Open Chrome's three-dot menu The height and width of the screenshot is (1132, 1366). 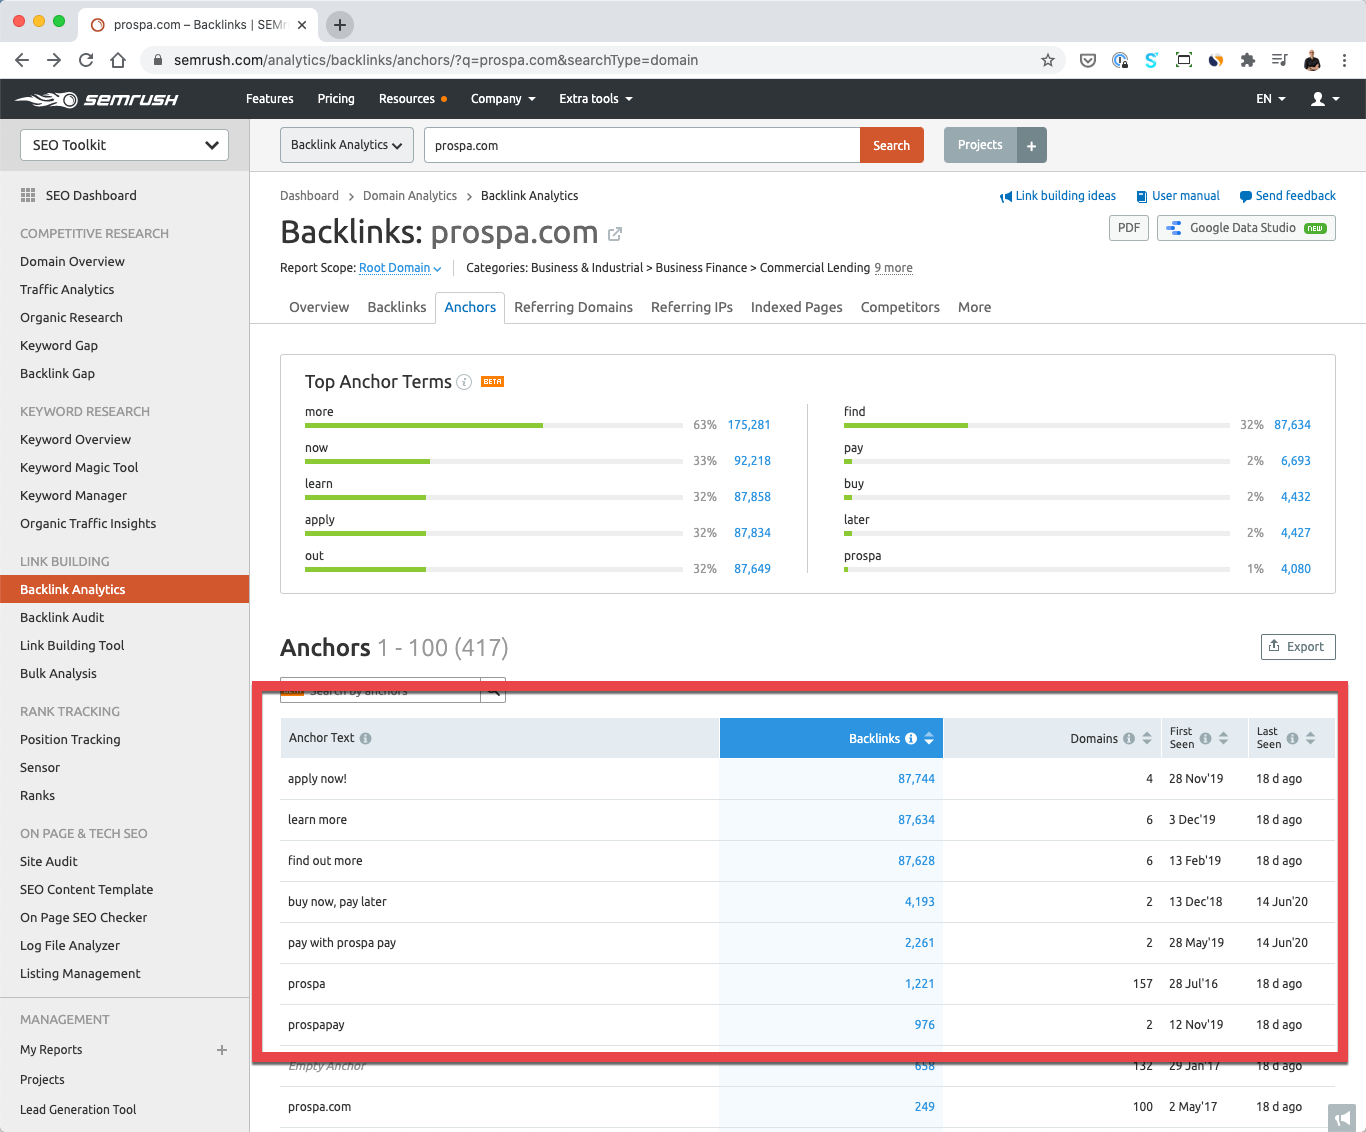(x=1345, y=60)
